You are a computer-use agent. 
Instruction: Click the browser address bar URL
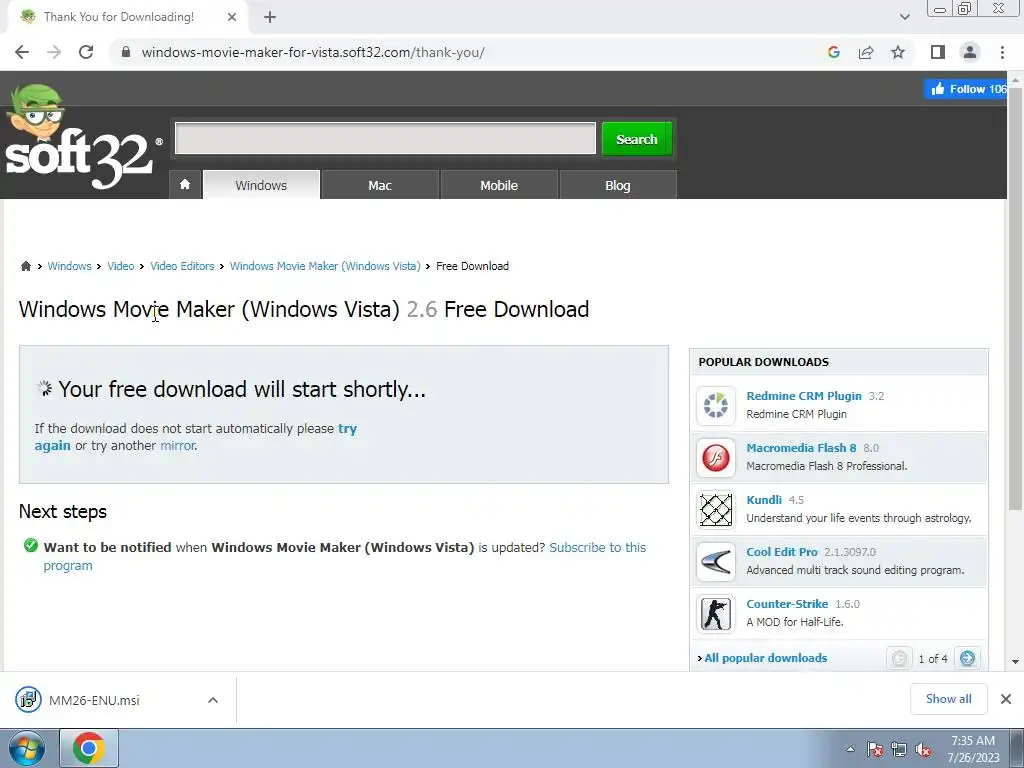pyautogui.click(x=313, y=52)
